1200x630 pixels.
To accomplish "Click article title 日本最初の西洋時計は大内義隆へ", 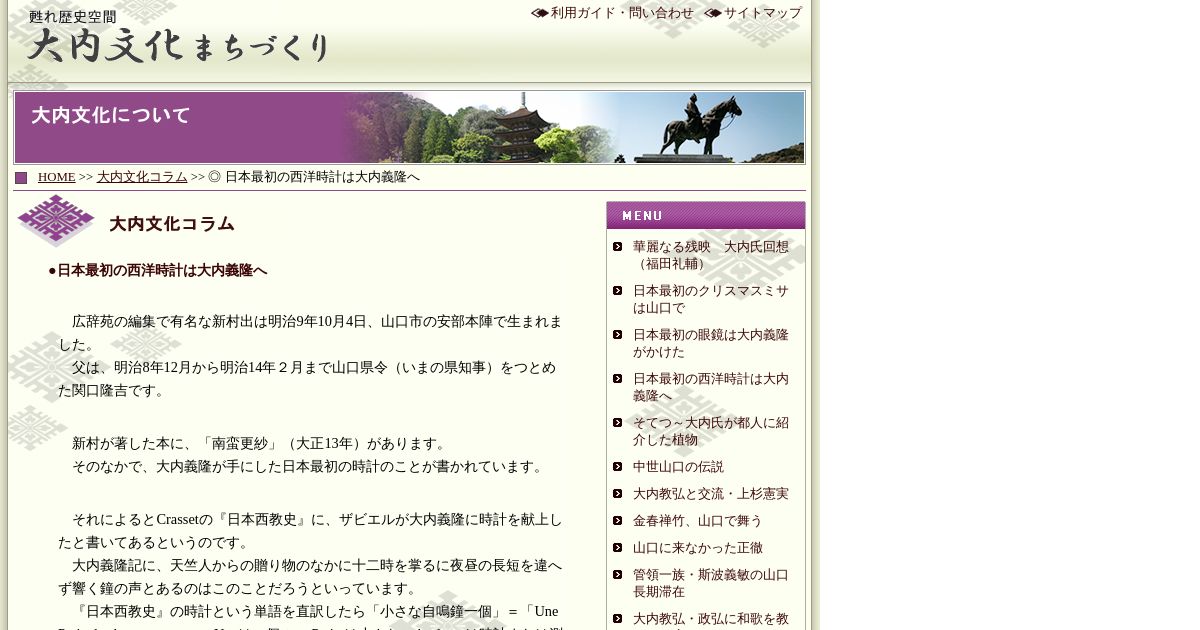I will 162,270.
